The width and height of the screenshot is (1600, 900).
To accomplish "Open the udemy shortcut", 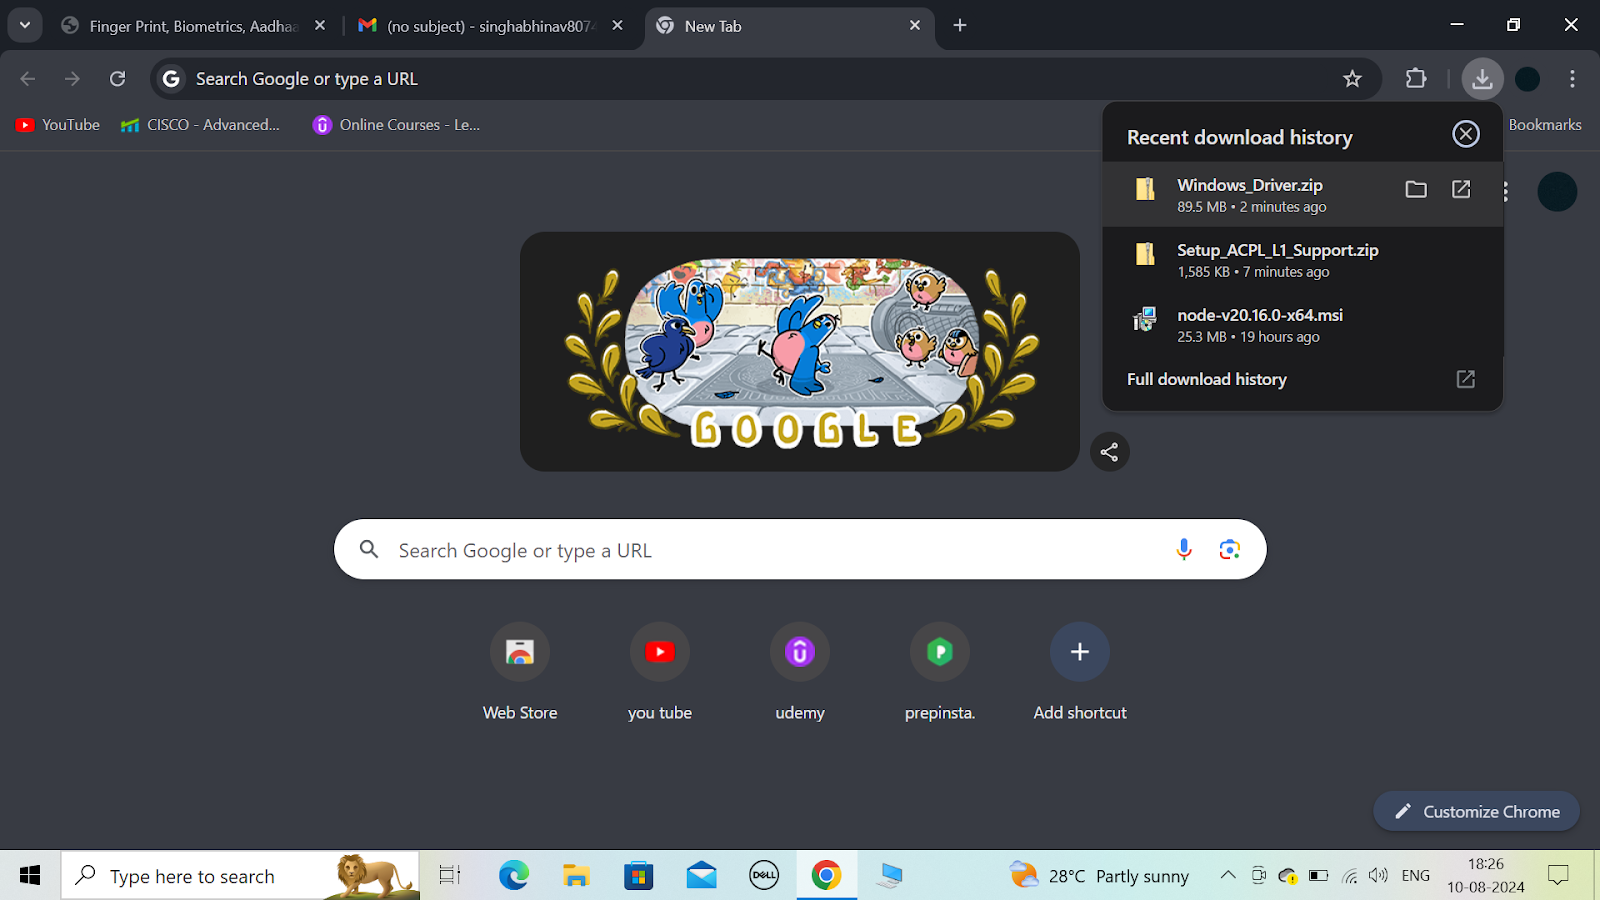I will (800, 672).
